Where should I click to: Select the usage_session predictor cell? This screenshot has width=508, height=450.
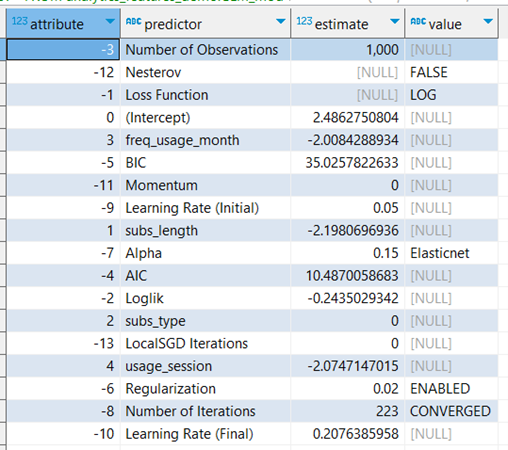pyautogui.click(x=205, y=366)
